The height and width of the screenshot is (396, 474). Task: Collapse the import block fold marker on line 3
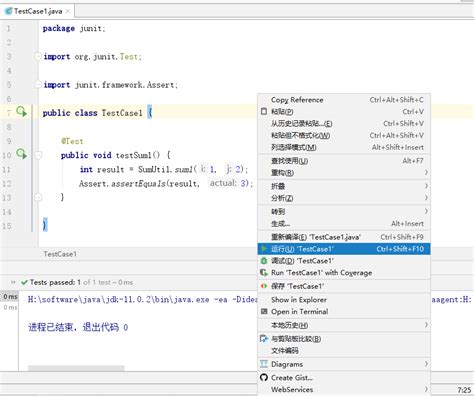(38, 56)
